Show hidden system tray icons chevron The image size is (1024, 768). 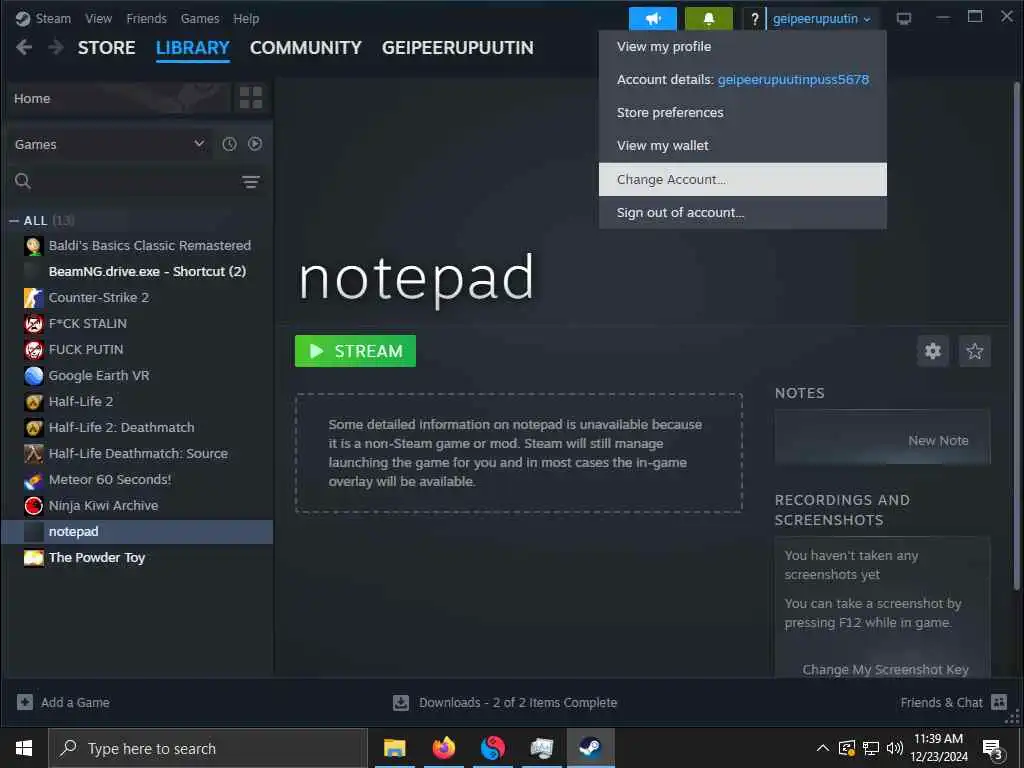[823, 748]
